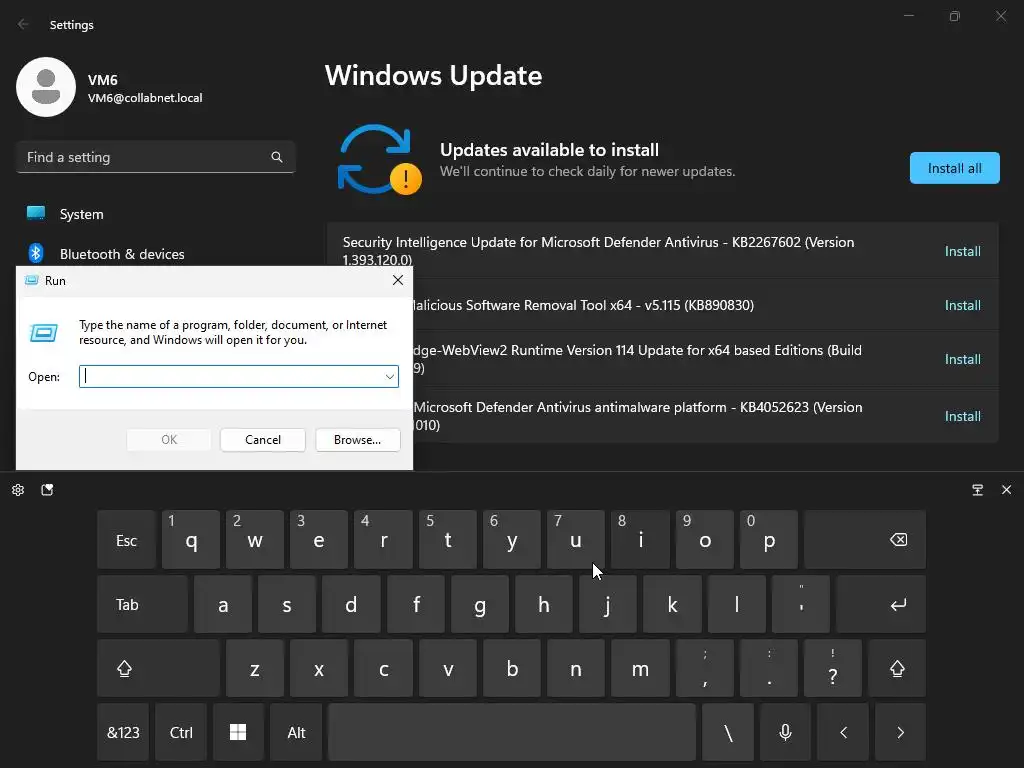Click Cancel in the Run dialog
Viewport: 1024px width, 768px height.
pos(263,440)
